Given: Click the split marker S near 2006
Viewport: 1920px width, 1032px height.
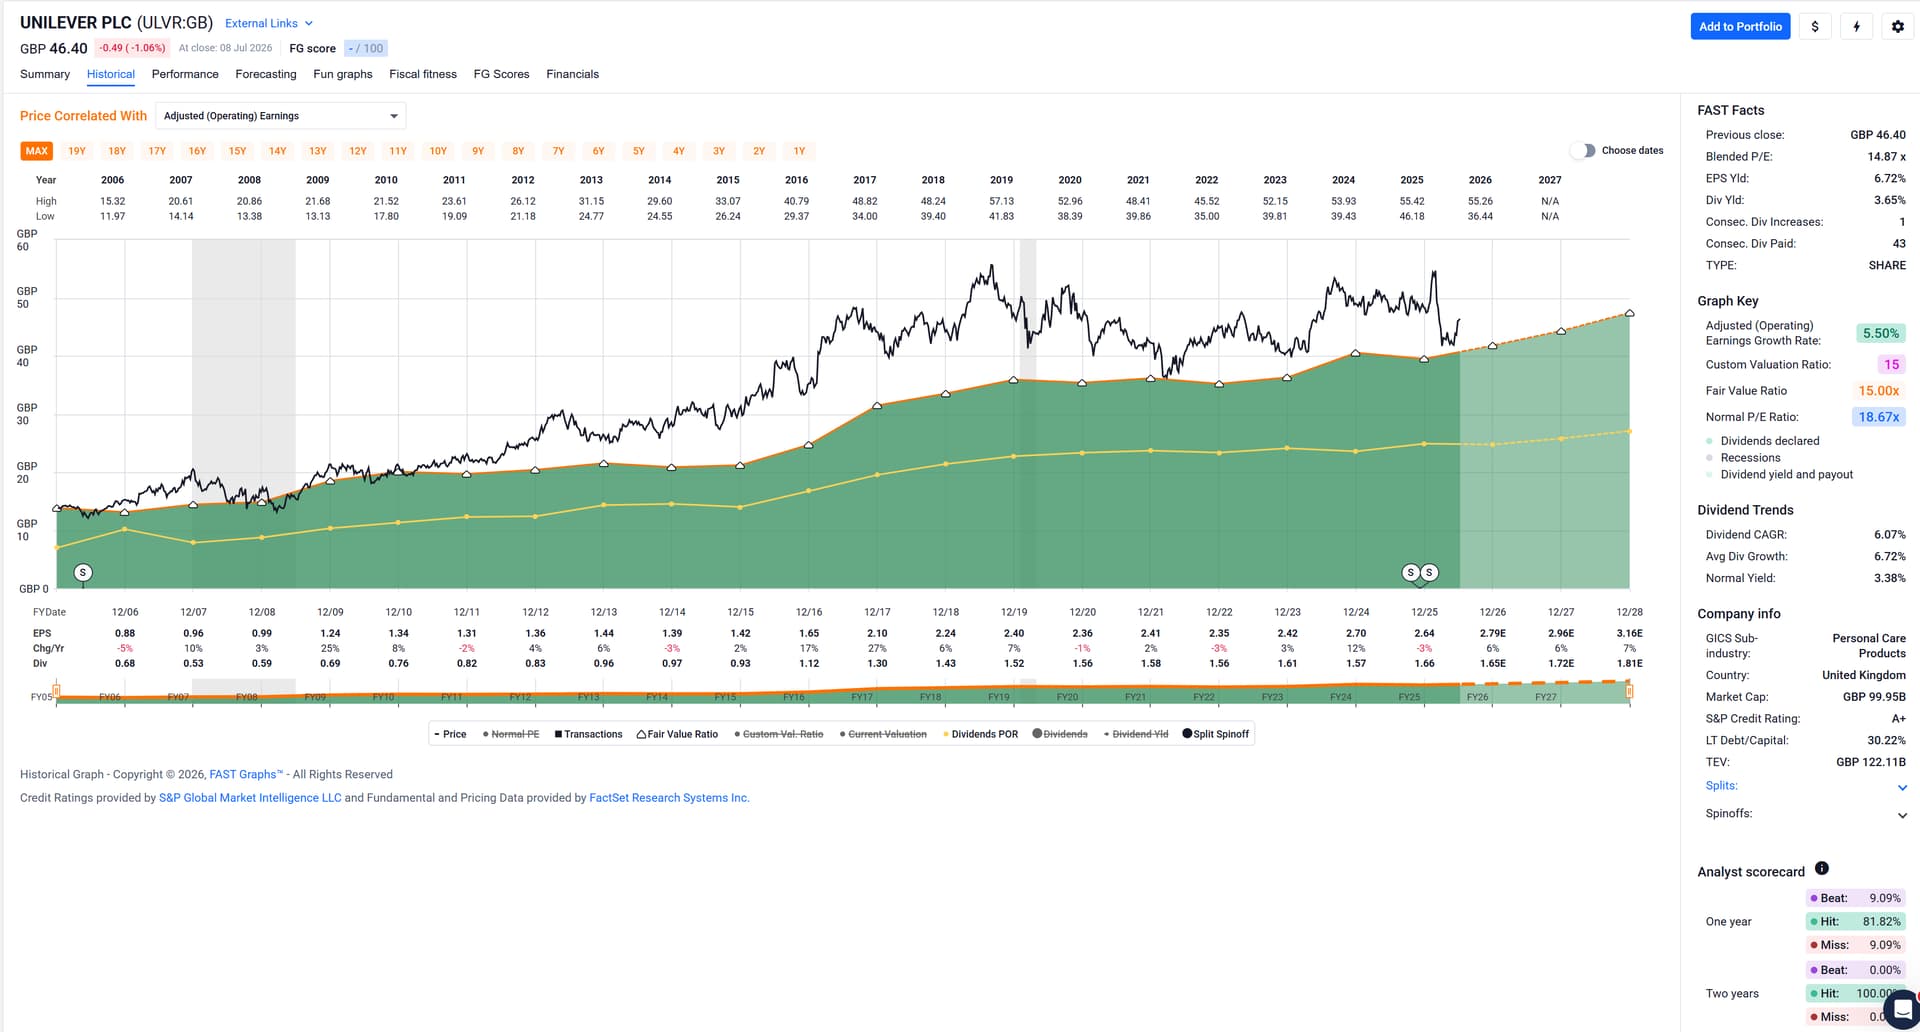Looking at the screenshot, I should (84, 573).
